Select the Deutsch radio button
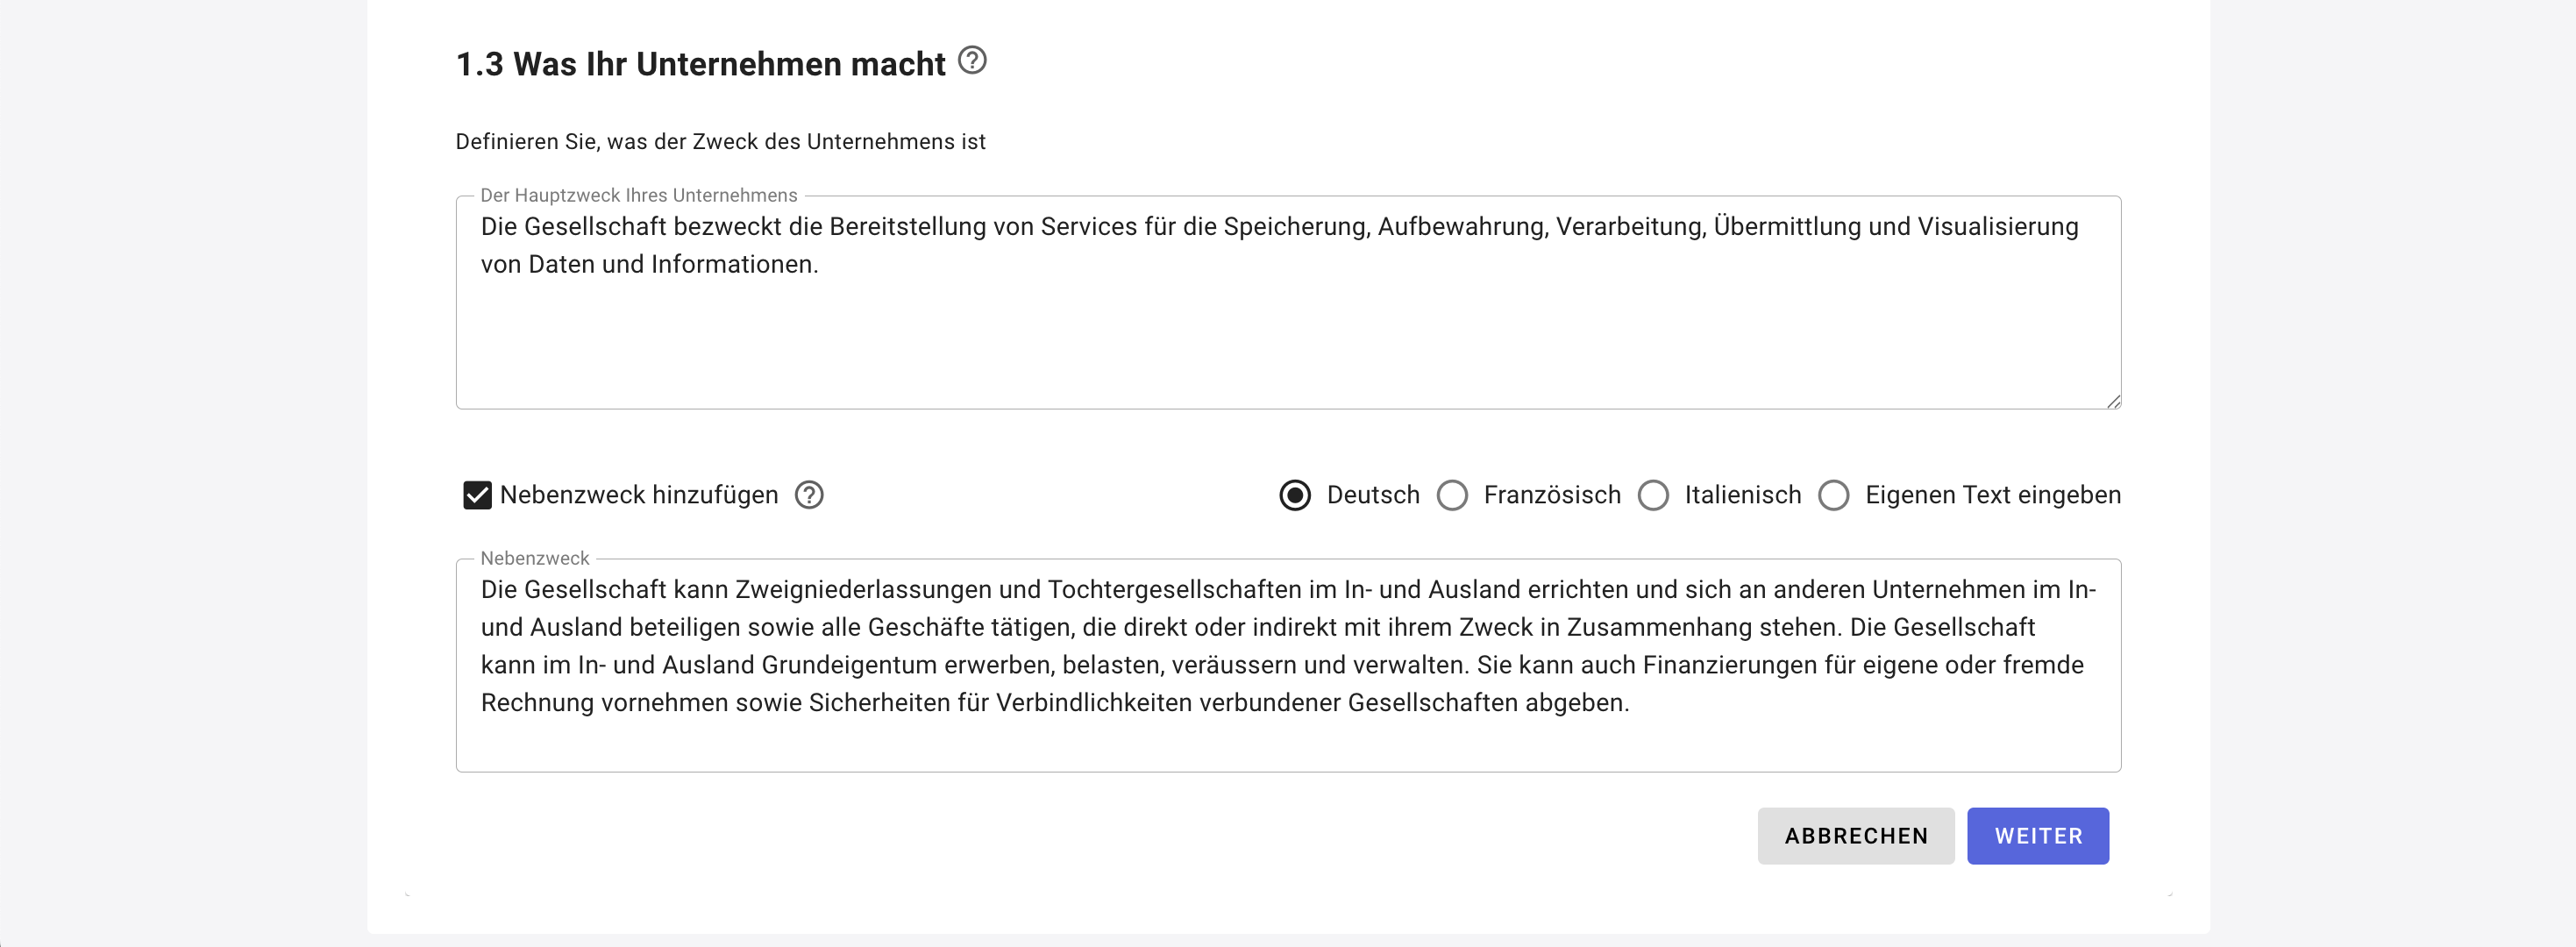 1295,495
